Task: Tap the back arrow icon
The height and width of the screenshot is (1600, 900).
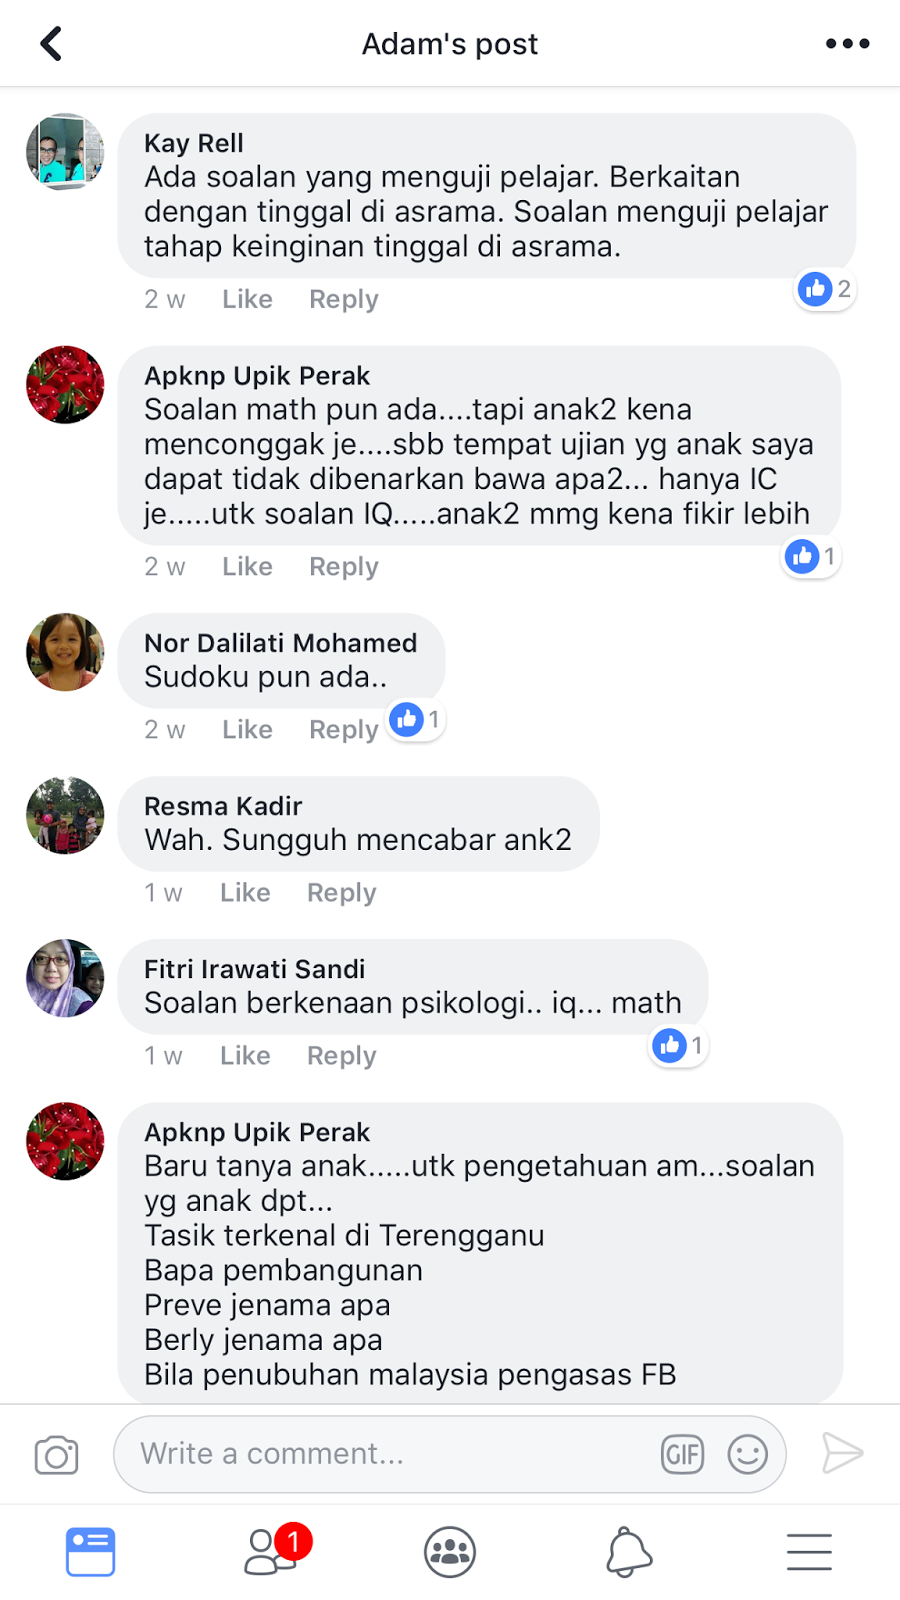Action: click(51, 44)
